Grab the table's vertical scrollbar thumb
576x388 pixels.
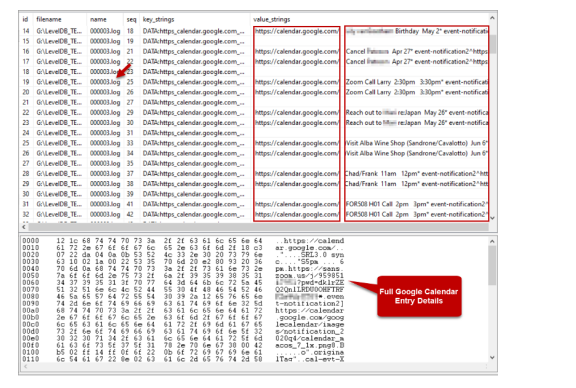[x=493, y=44]
